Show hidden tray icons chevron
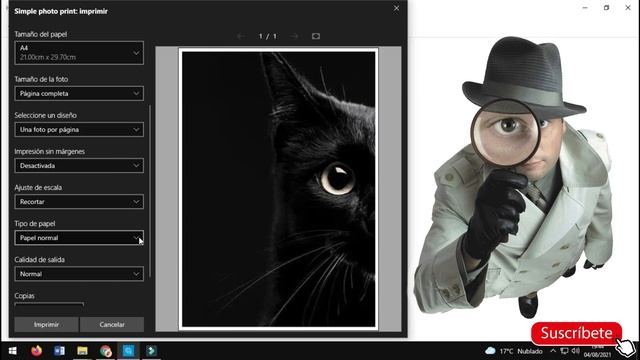Image resolution: width=640 pixels, height=360 pixels. click(x=553, y=351)
